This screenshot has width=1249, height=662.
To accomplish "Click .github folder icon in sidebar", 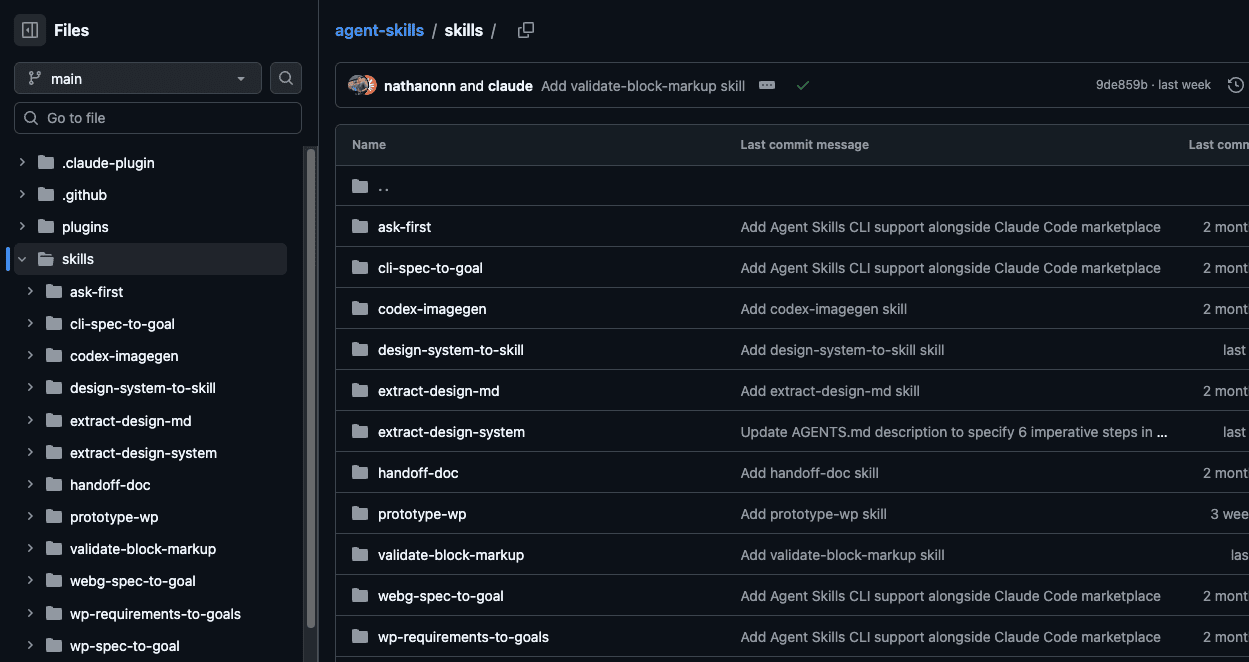I will 46,194.
